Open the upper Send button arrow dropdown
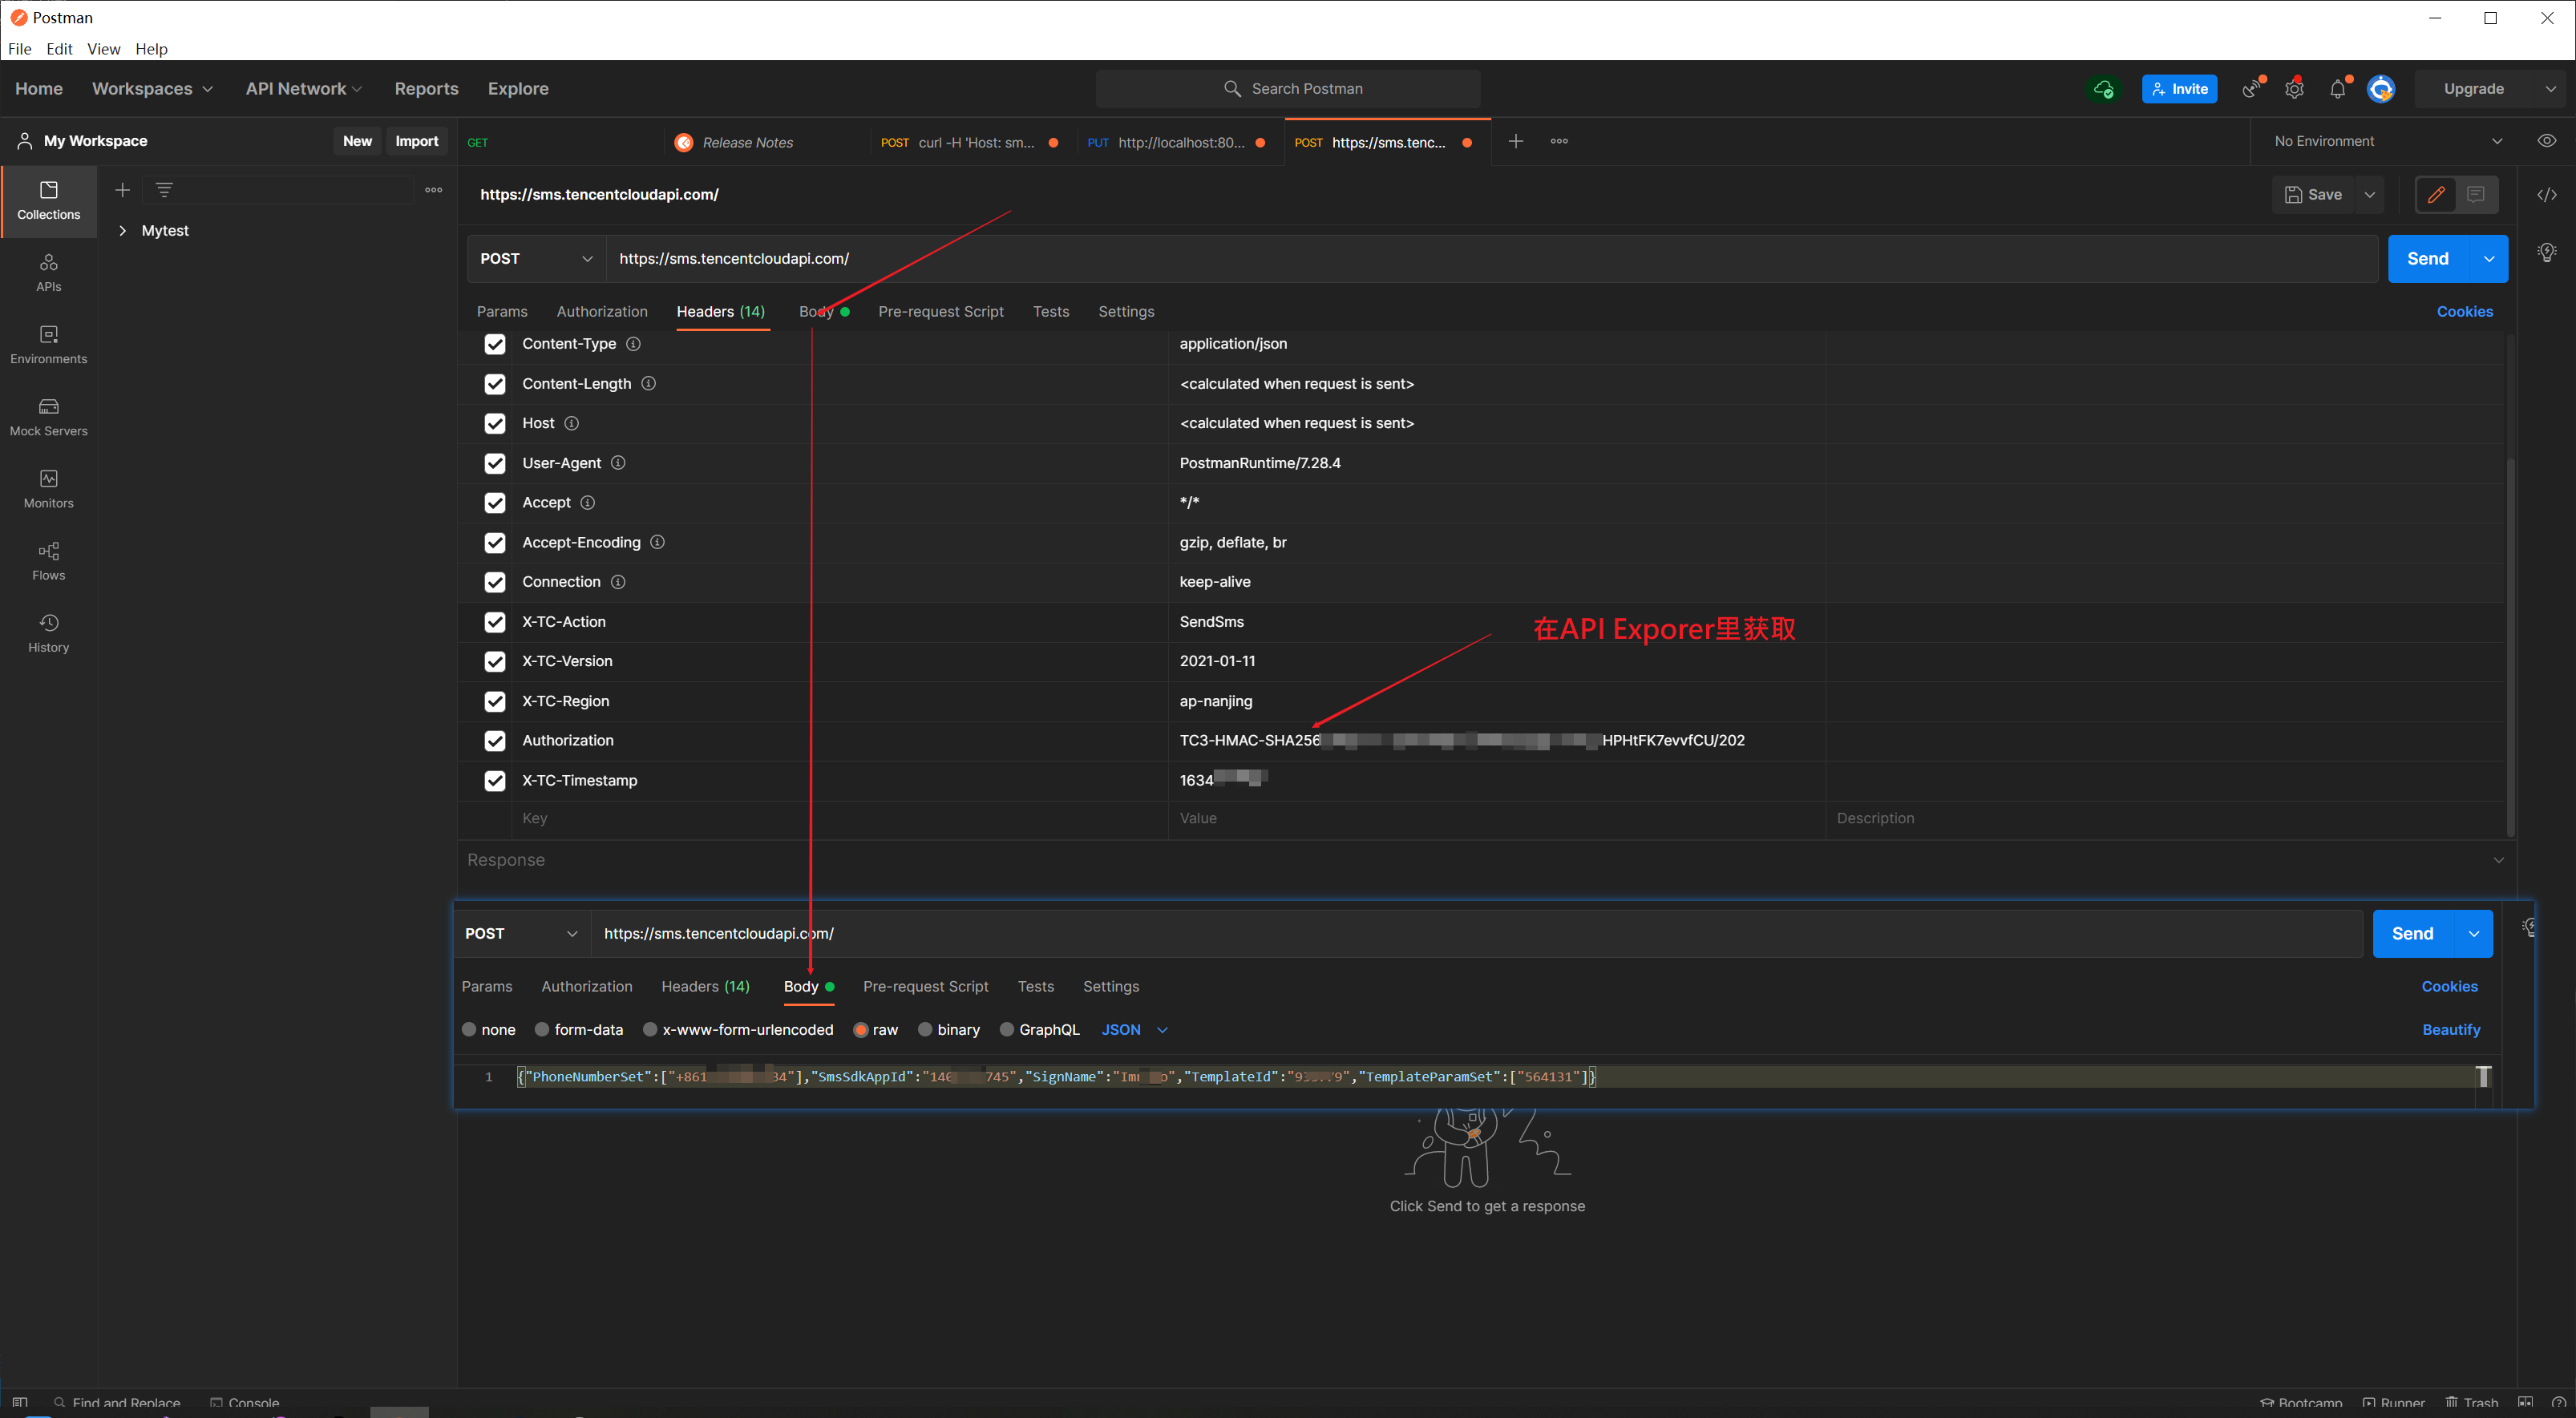 click(x=2488, y=259)
